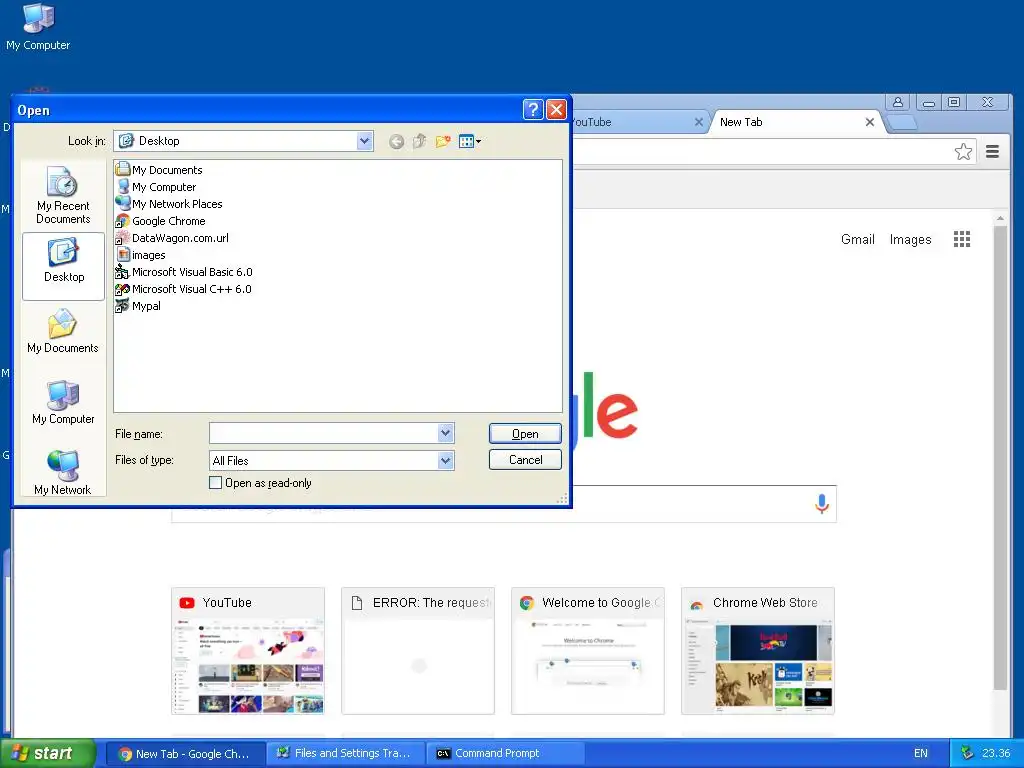Select the images file in list
1024x768 pixels.
(141, 255)
